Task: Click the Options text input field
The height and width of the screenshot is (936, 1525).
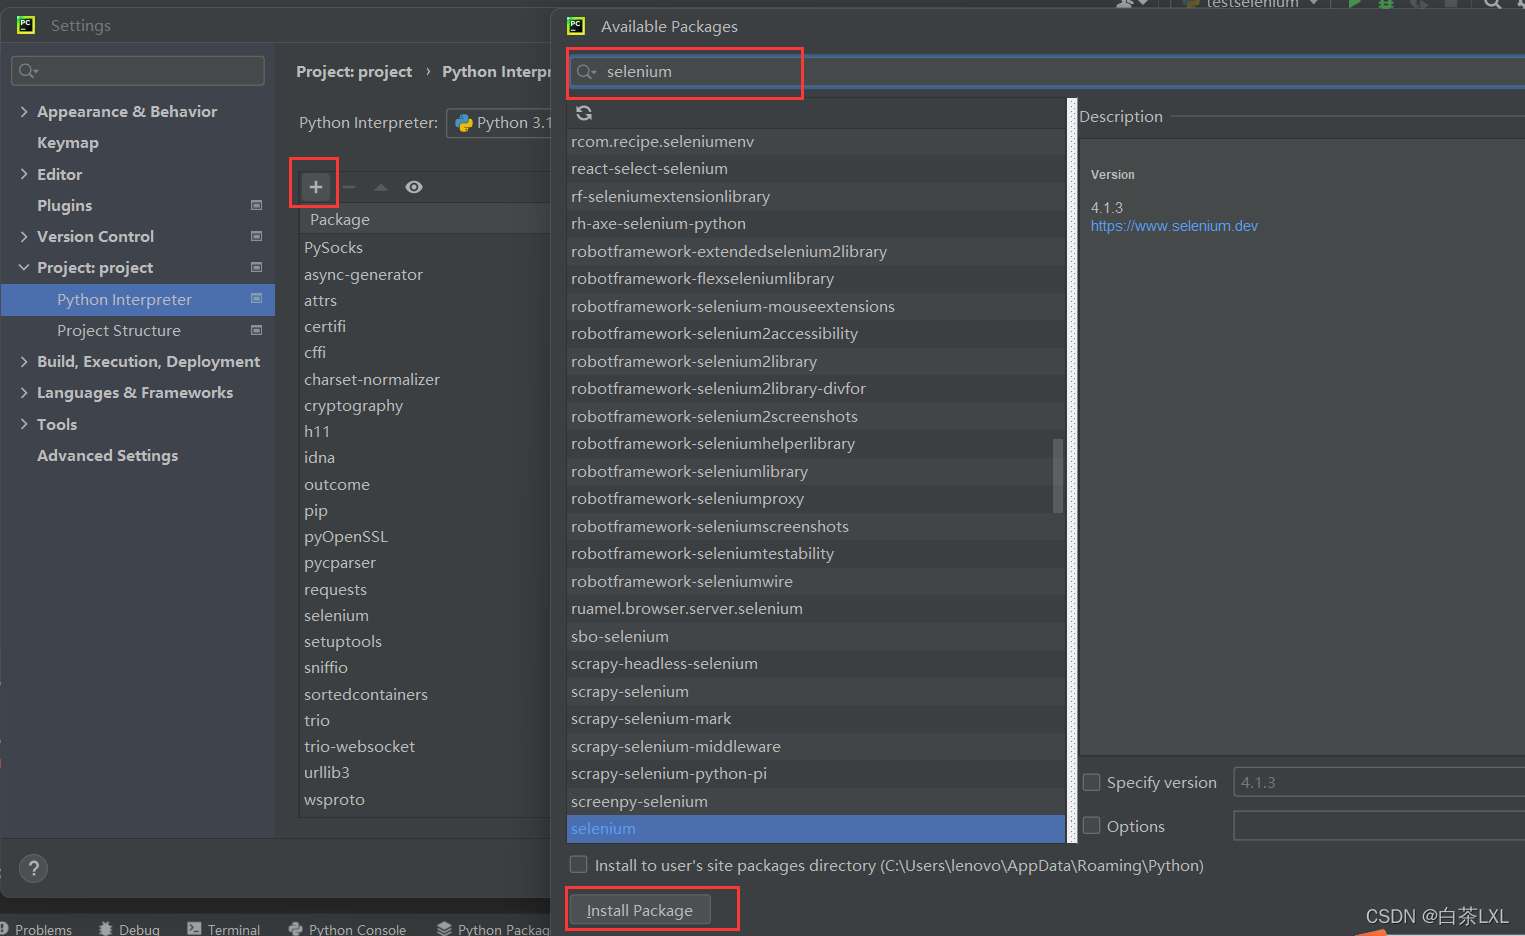Action: click(1379, 826)
